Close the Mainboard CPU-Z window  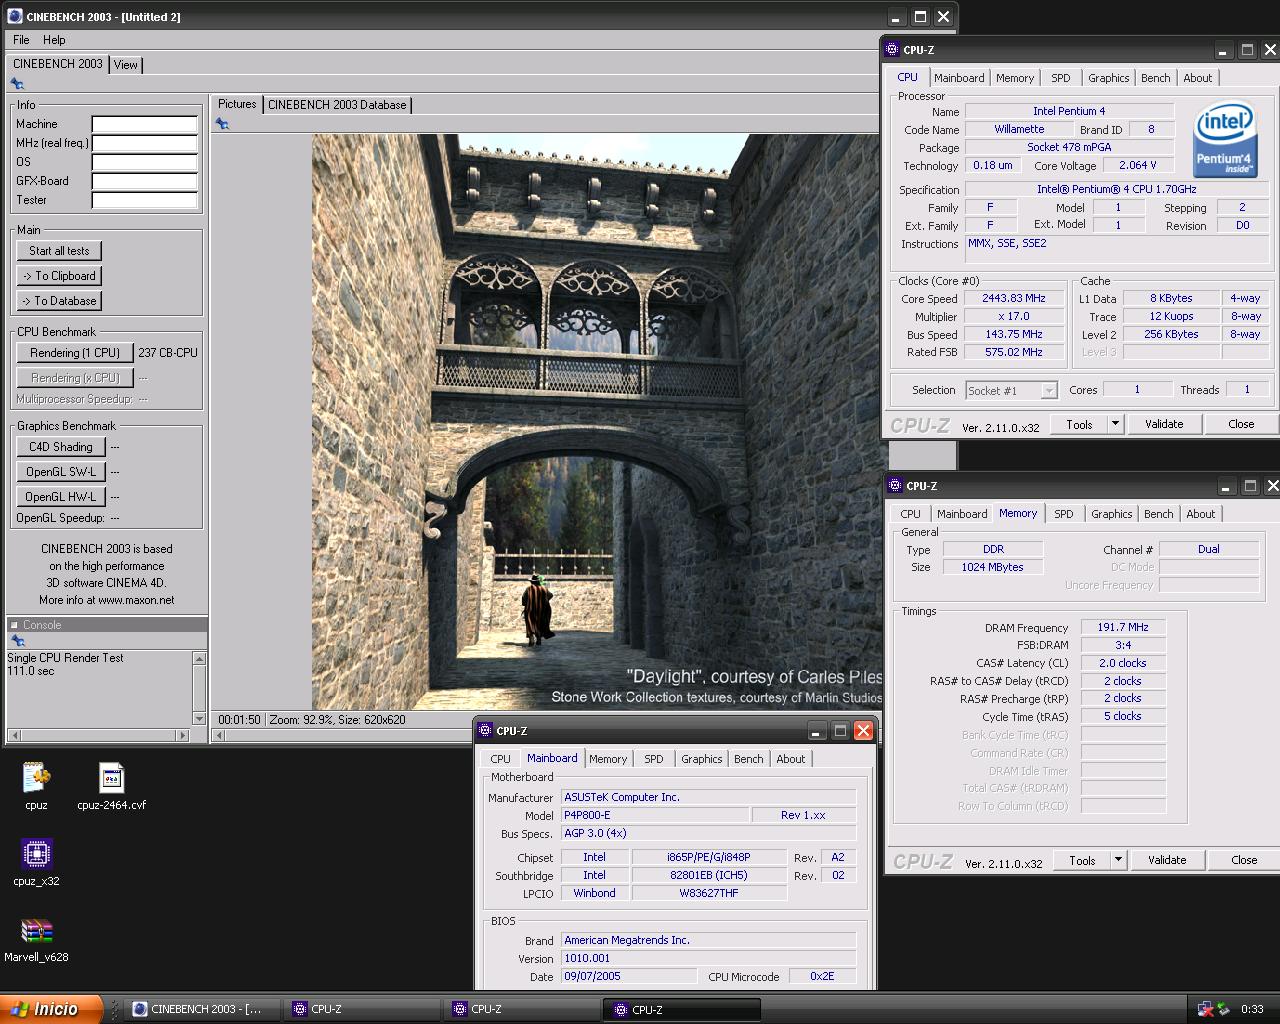click(864, 731)
